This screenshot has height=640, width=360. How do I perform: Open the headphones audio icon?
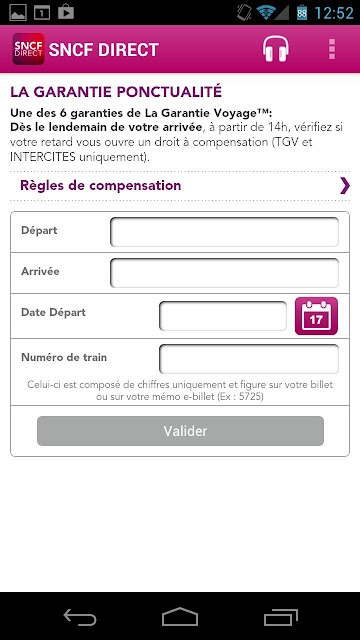tap(276, 49)
